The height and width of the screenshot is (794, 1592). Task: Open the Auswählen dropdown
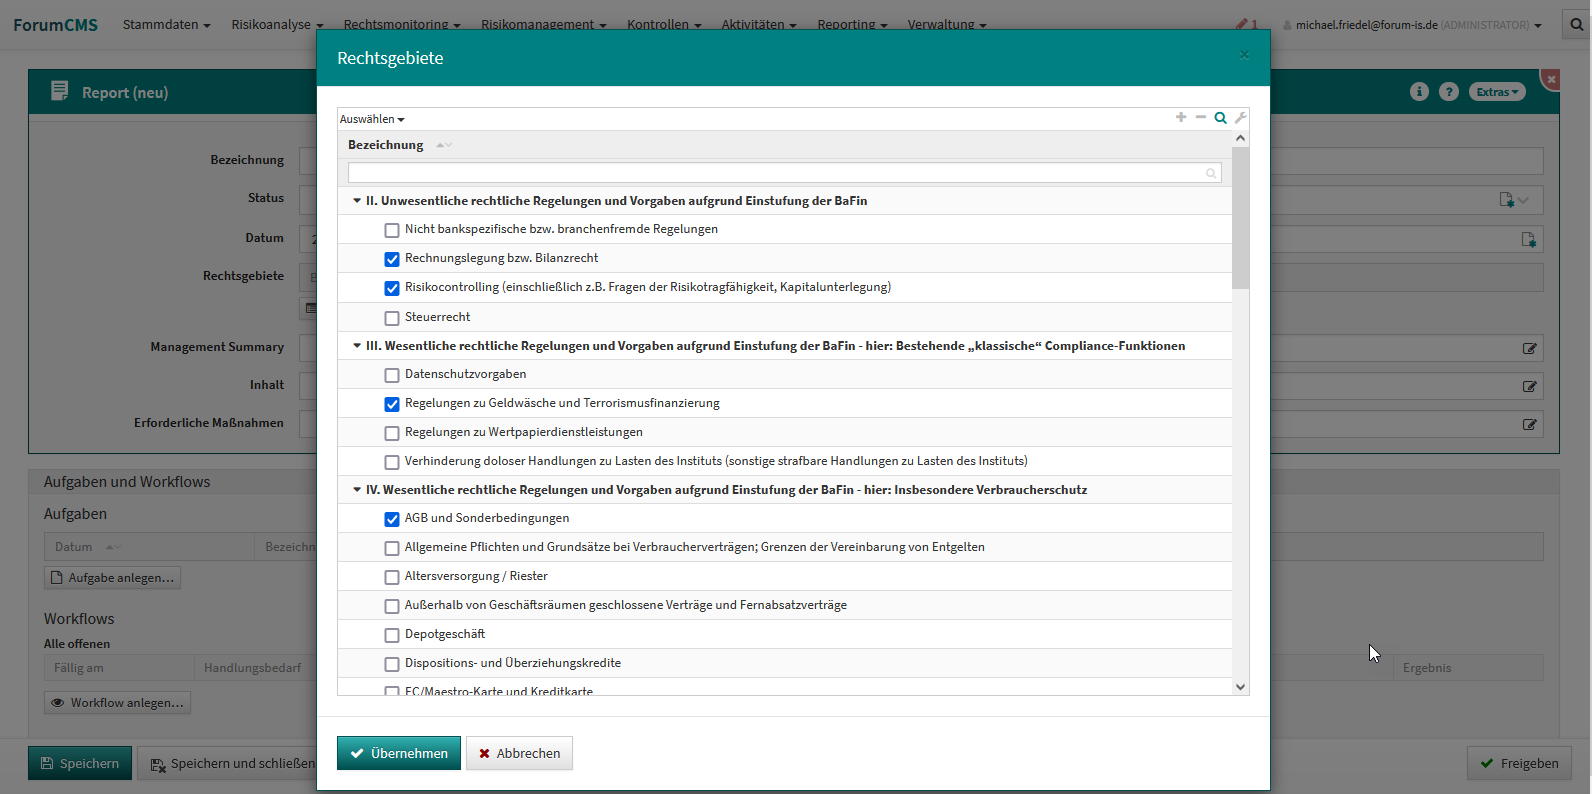pos(372,119)
